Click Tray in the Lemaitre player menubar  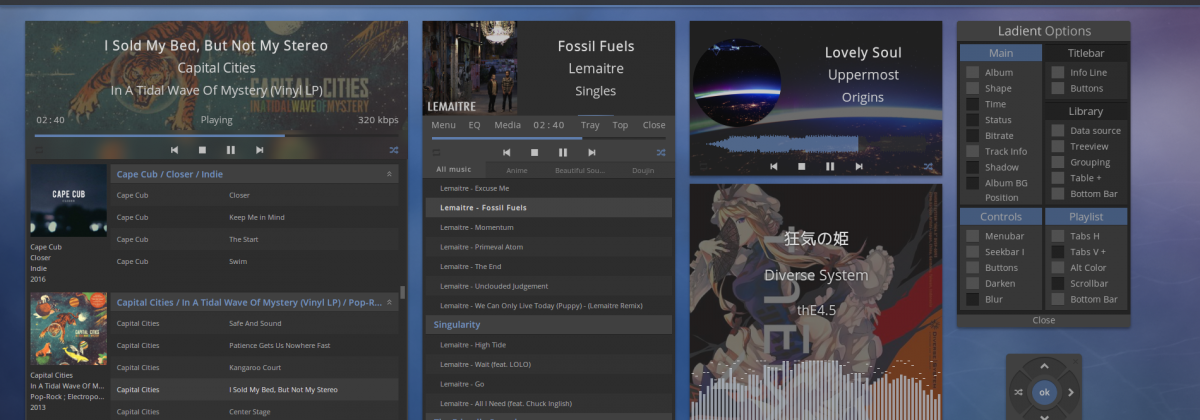tap(590, 126)
